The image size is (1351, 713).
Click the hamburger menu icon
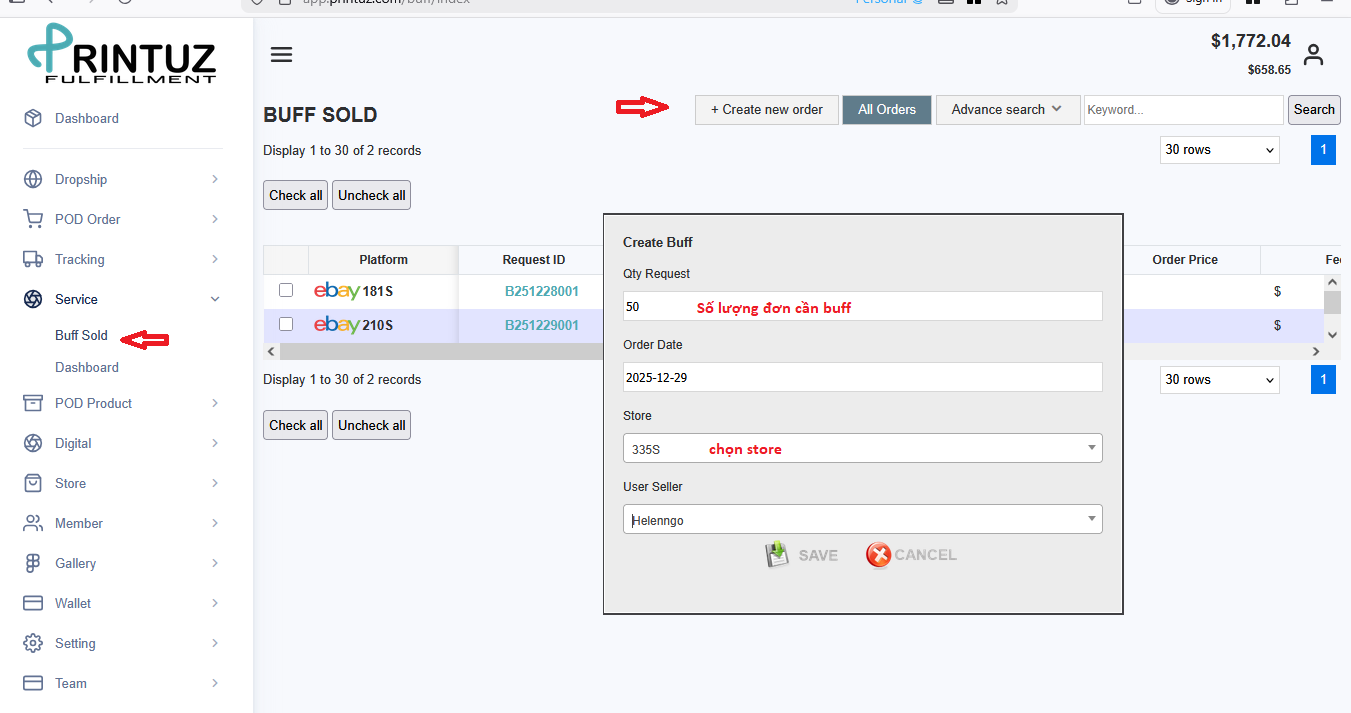pyautogui.click(x=282, y=55)
